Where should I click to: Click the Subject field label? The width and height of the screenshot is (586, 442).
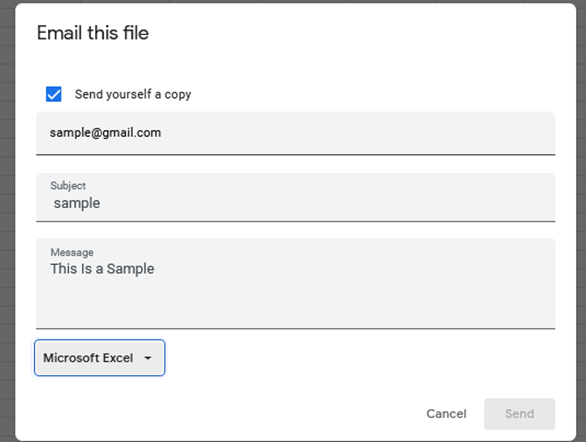pos(68,185)
